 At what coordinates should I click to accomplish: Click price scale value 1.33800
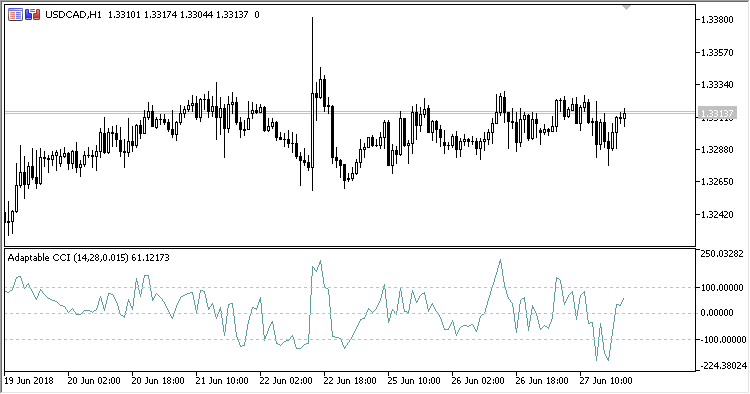pyautogui.click(x=717, y=20)
